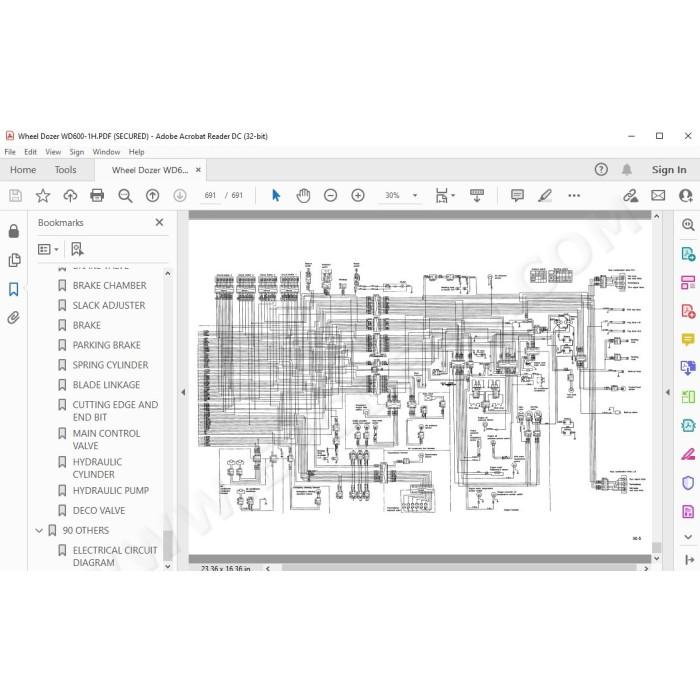The height and width of the screenshot is (700, 700).
Task: Open Protect shield tool
Action: [x=688, y=483]
